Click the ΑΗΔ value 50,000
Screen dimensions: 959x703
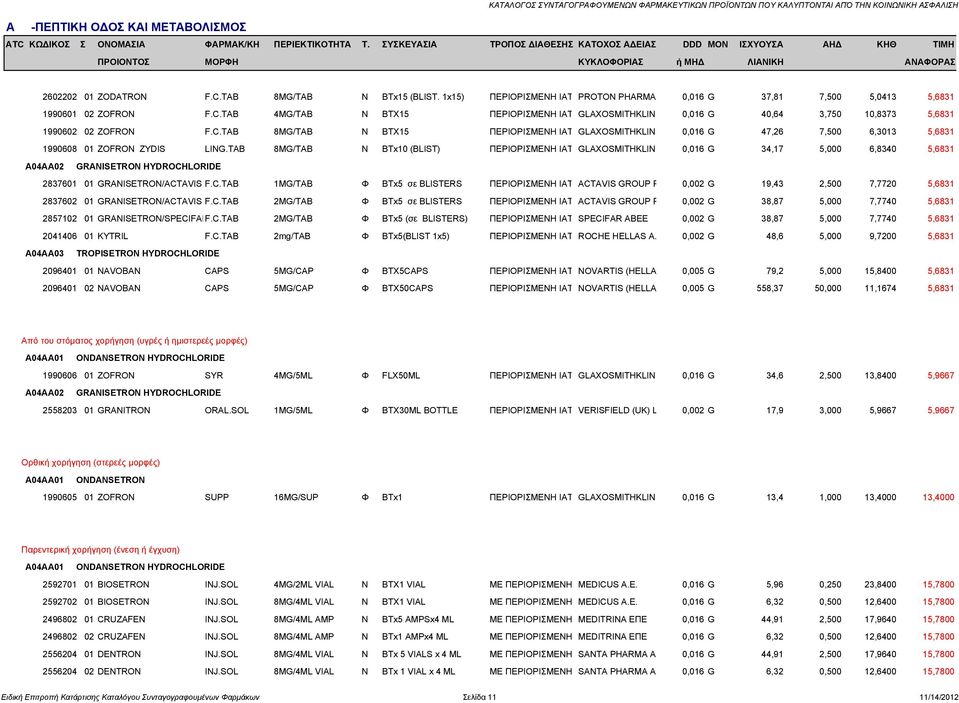click(x=828, y=288)
